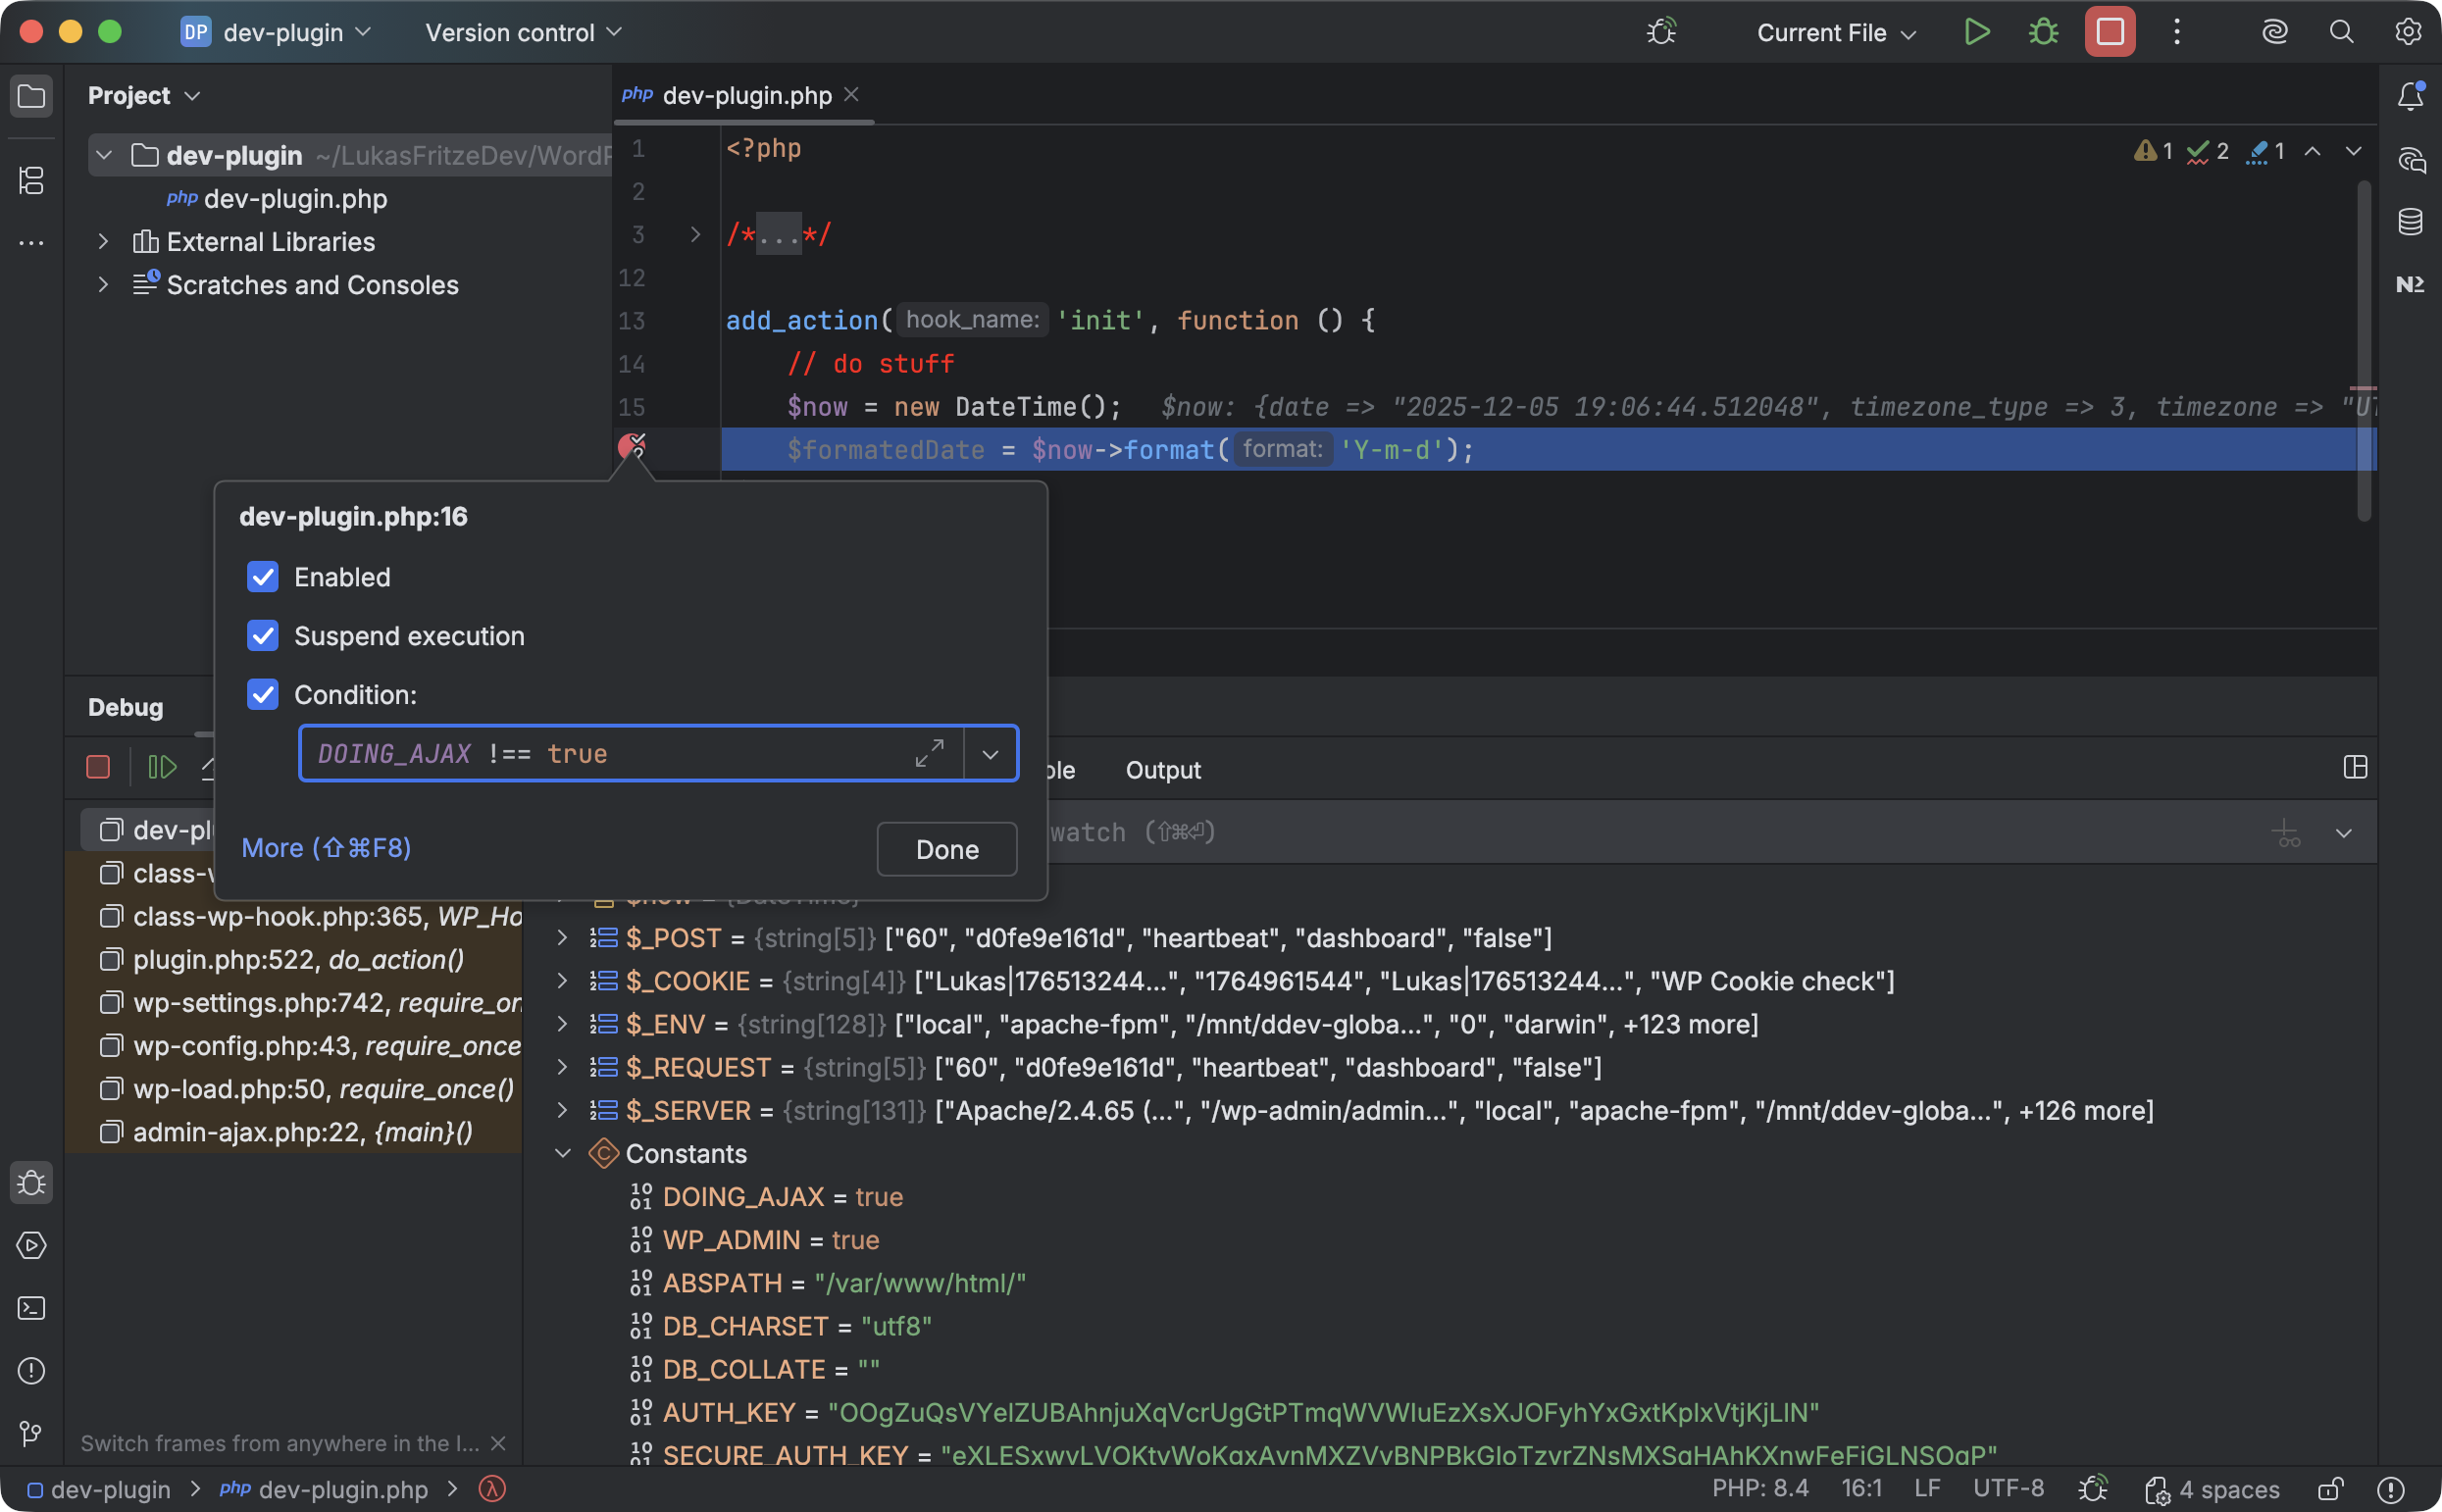The image size is (2442, 1512).
Task: Open the condition history dropdown arrow
Action: (x=989, y=753)
